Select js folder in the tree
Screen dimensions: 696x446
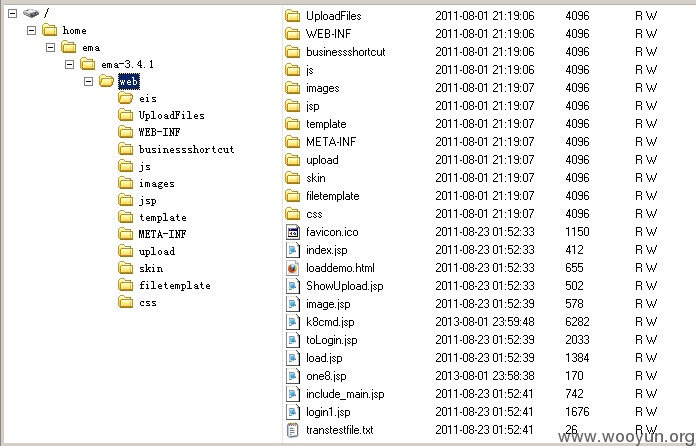145,166
